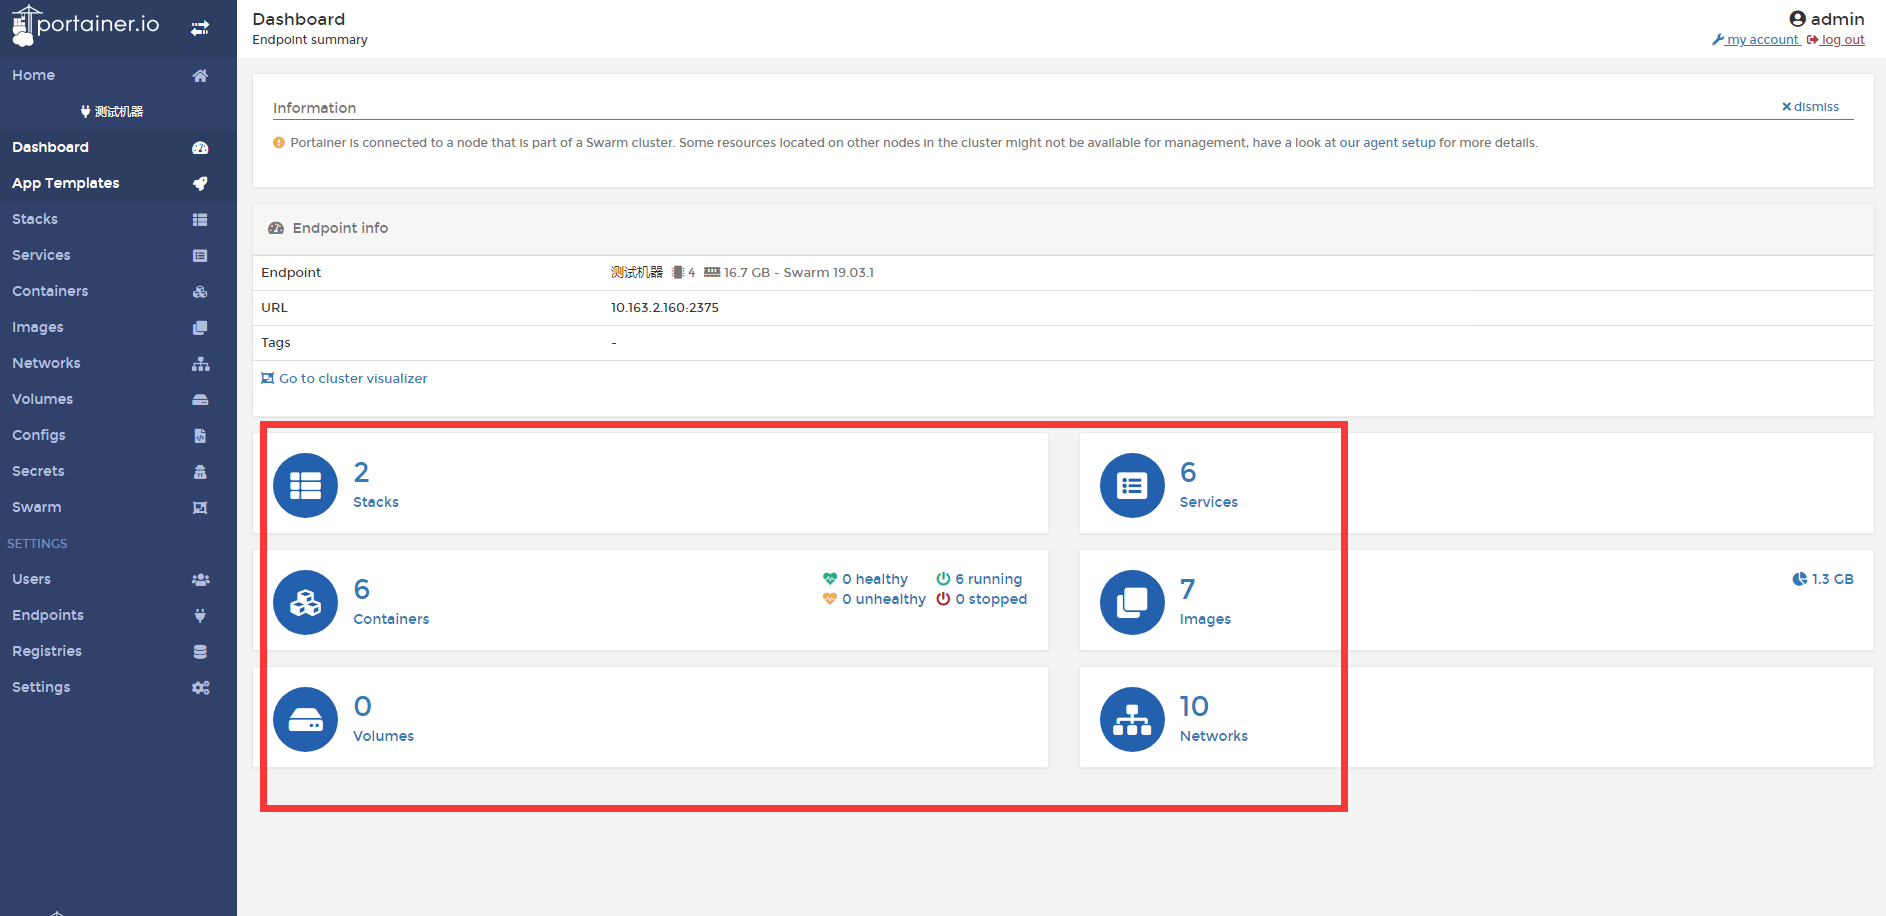This screenshot has width=1886, height=916.
Task: Open App Templates page
Action: coord(118,183)
